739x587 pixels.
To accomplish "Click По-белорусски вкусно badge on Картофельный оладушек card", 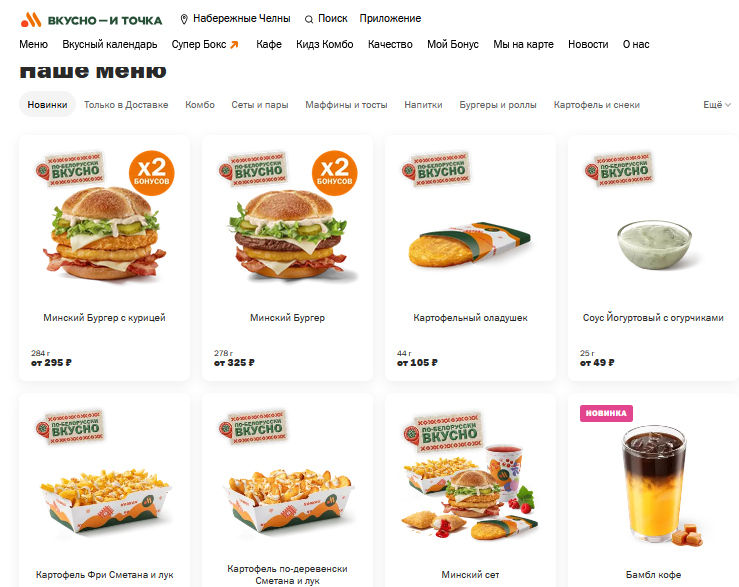I will tap(436, 169).
